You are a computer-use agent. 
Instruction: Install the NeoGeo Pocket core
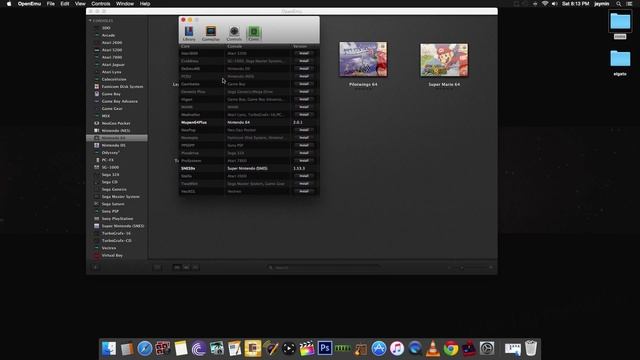(x=304, y=130)
